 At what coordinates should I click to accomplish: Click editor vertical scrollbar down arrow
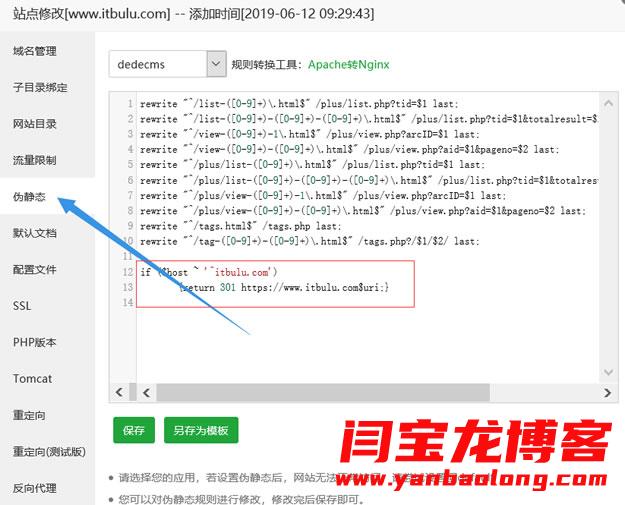(608, 372)
